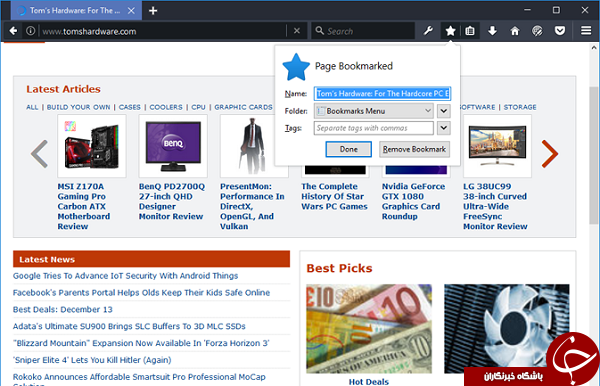Screen dimensions: 600x386
Task: Select the CPU category
Action: point(199,107)
